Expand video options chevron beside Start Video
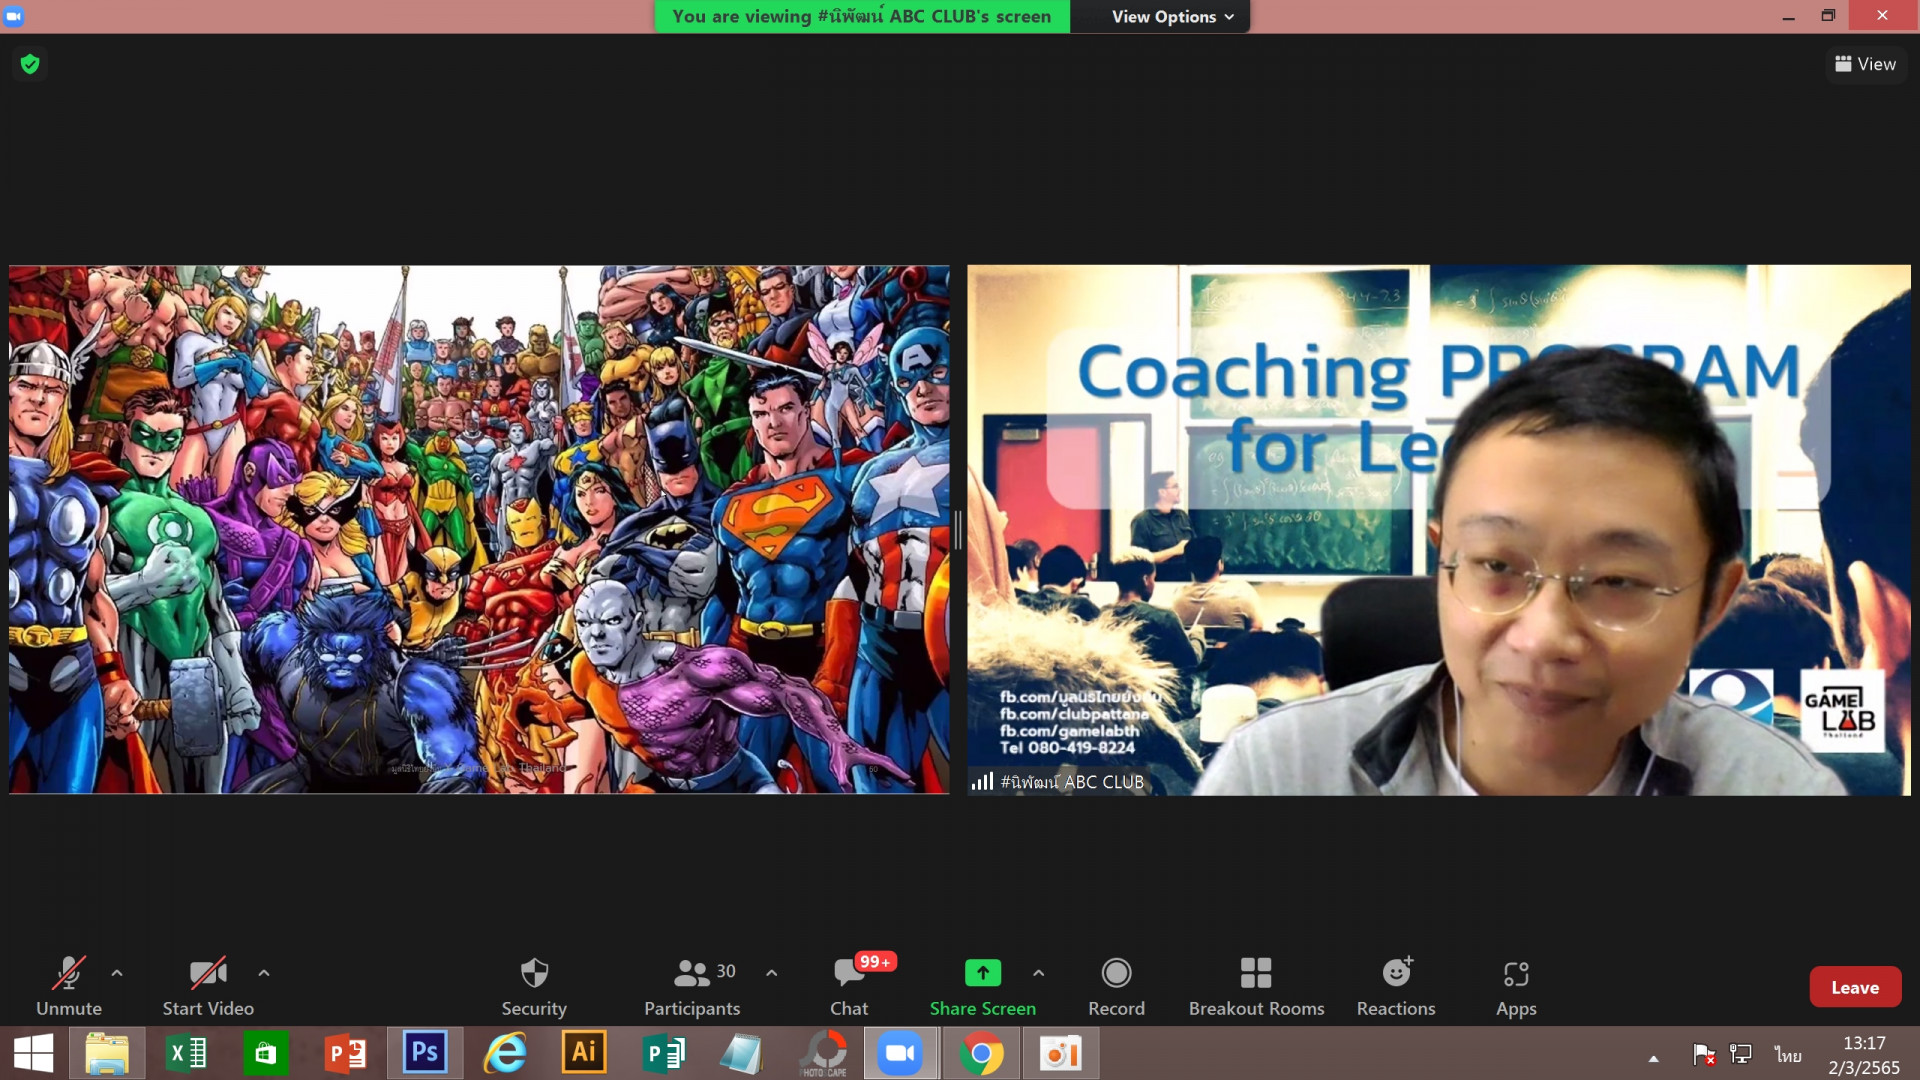Viewport: 1920px width, 1080px height. click(x=264, y=972)
